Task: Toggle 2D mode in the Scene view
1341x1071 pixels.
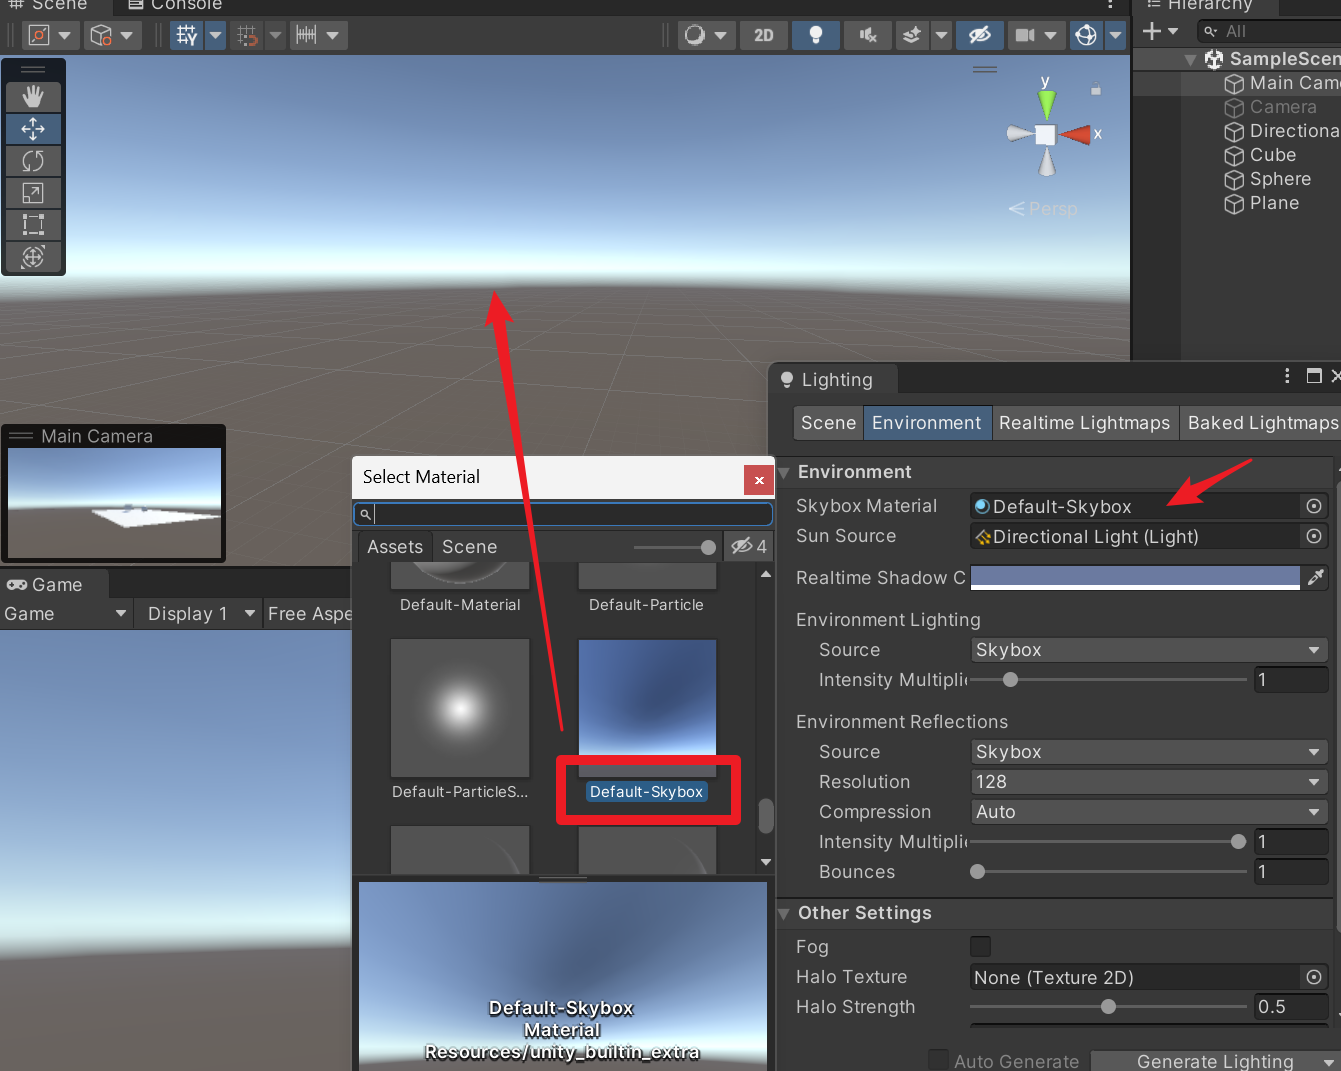Action: (763, 35)
